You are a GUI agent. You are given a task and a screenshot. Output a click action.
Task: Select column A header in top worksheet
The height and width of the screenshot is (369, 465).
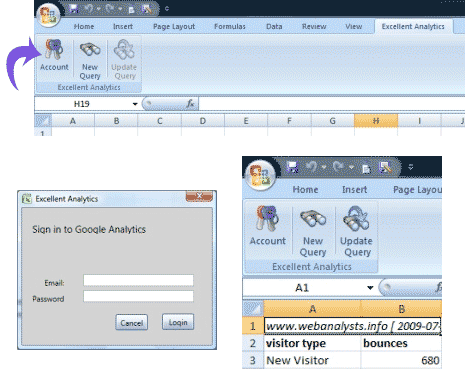point(73,121)
